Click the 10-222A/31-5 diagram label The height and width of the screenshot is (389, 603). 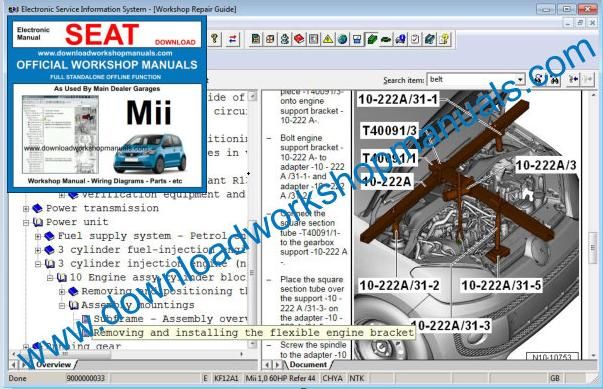501,286
